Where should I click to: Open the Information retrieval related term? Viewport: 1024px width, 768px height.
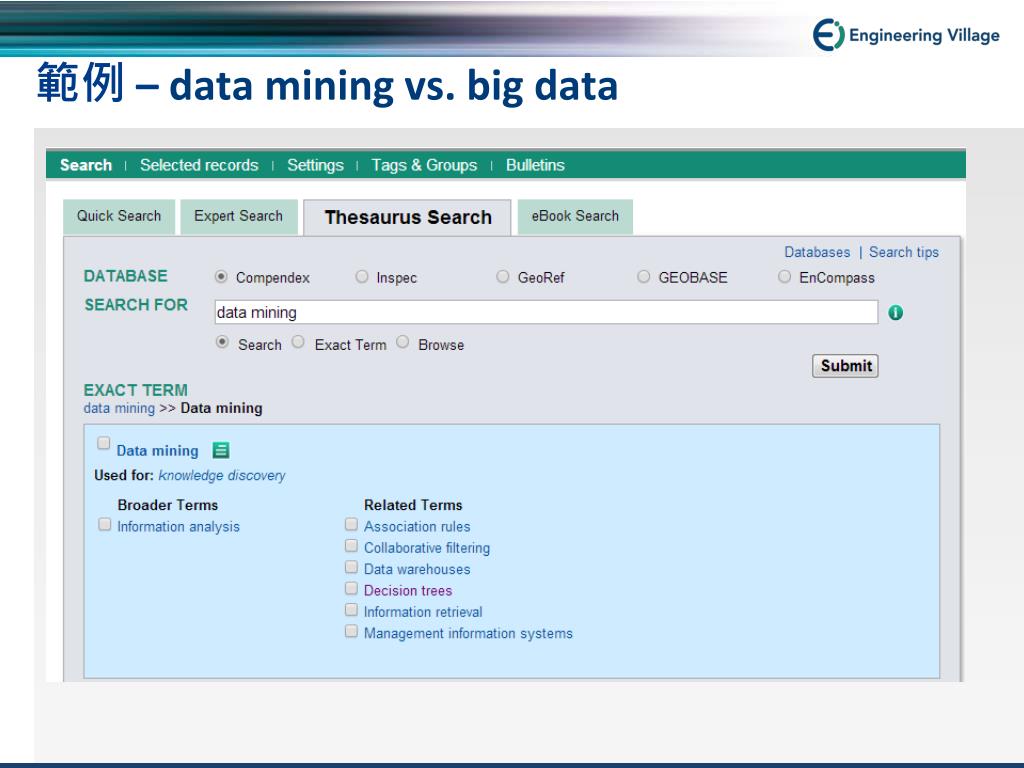423,612
